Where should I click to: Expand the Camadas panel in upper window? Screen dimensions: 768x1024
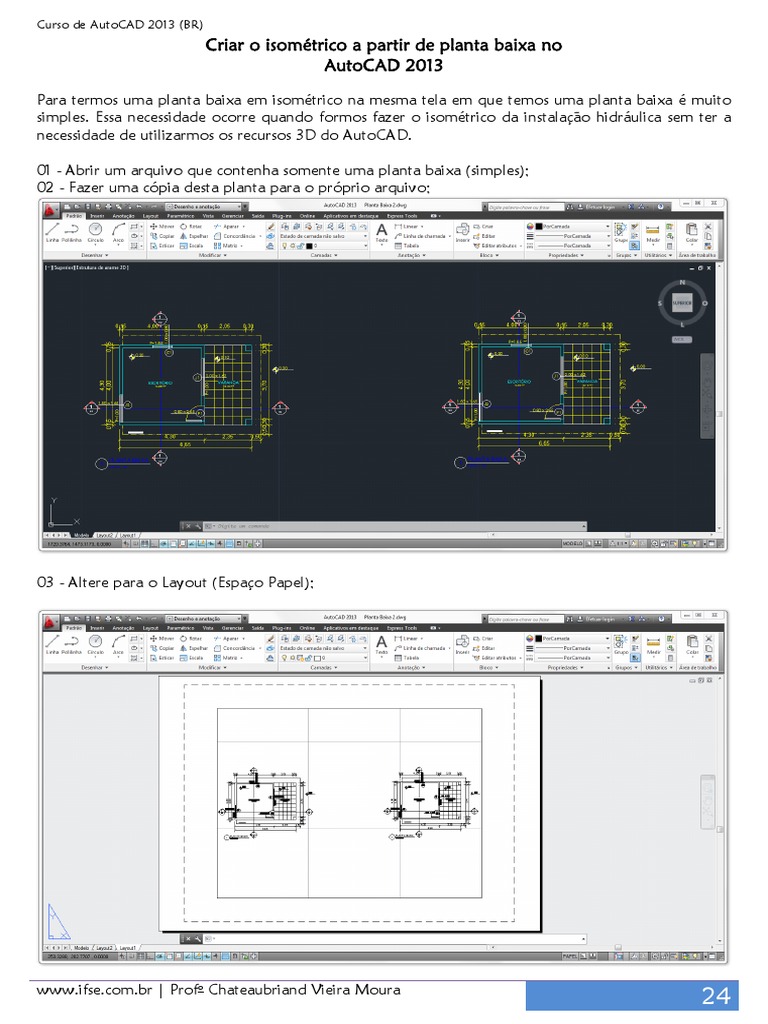(x=324, y=255)
